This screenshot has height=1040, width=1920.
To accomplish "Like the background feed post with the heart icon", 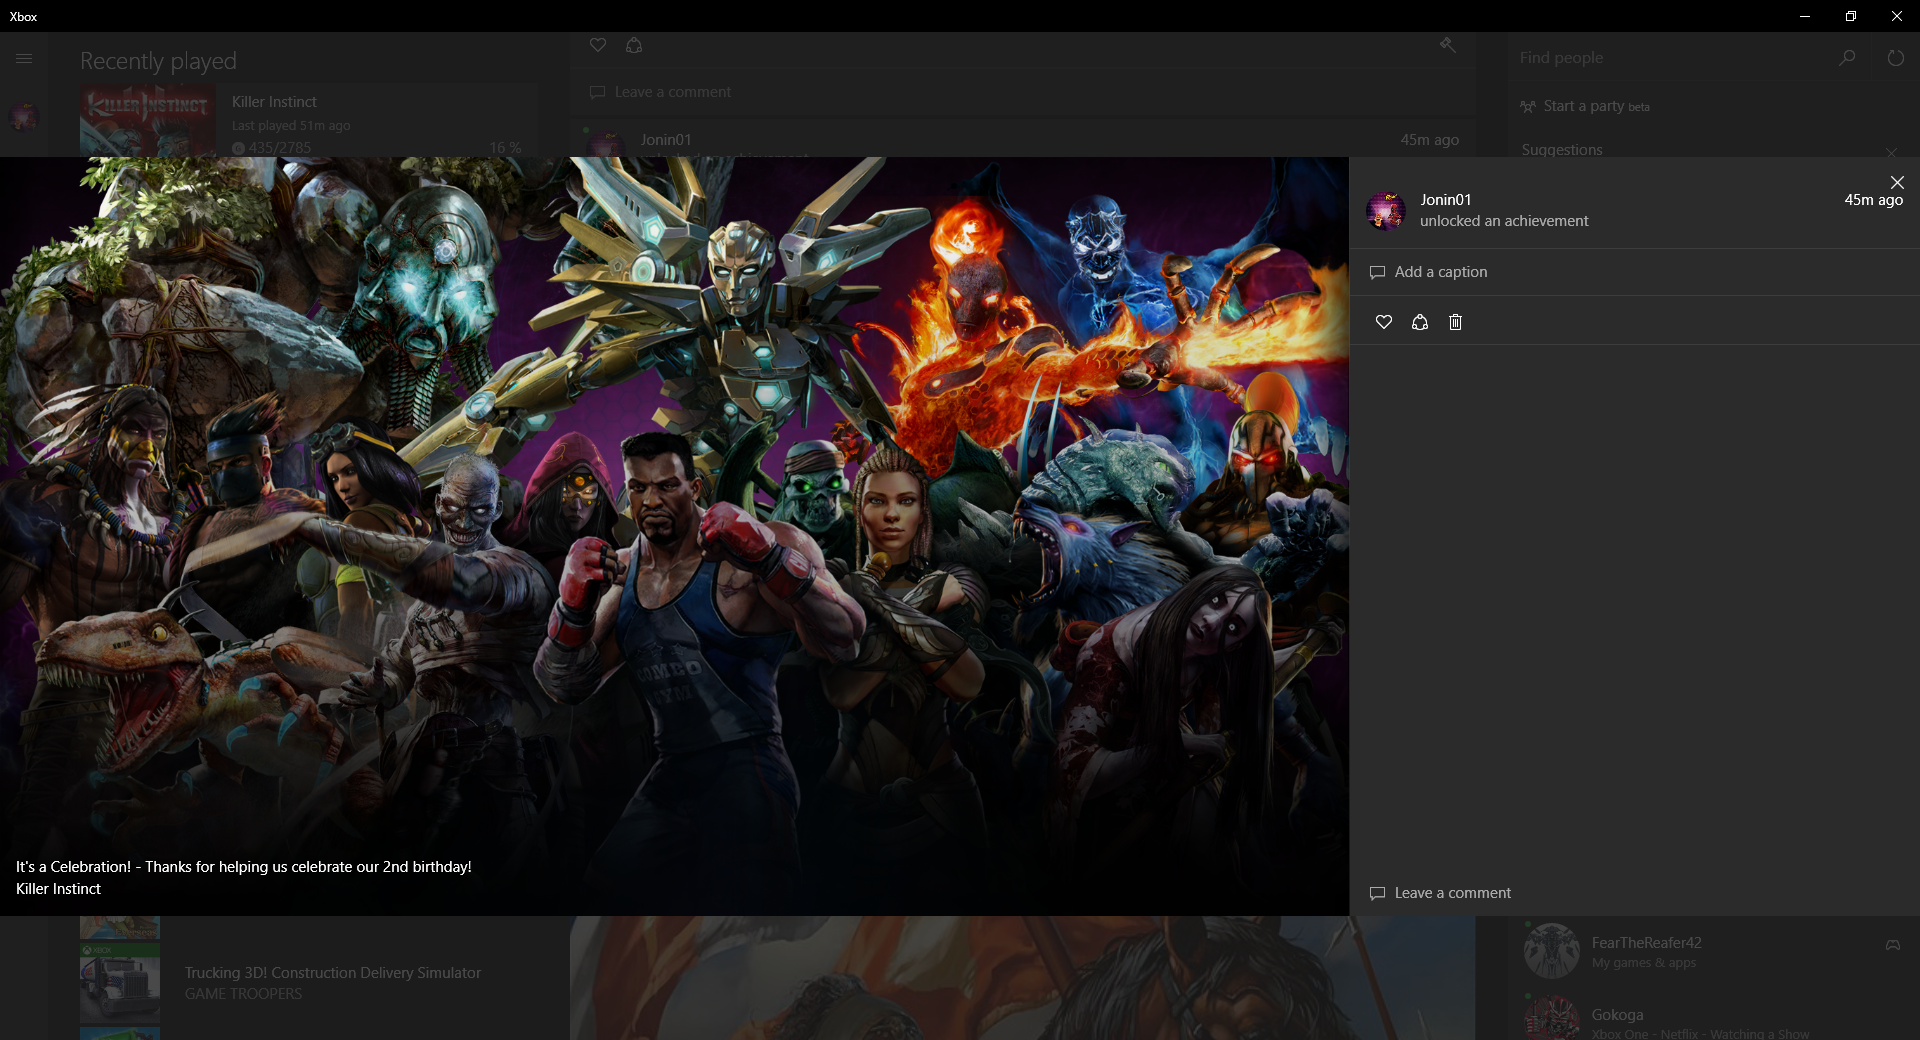I will (598, 45).
